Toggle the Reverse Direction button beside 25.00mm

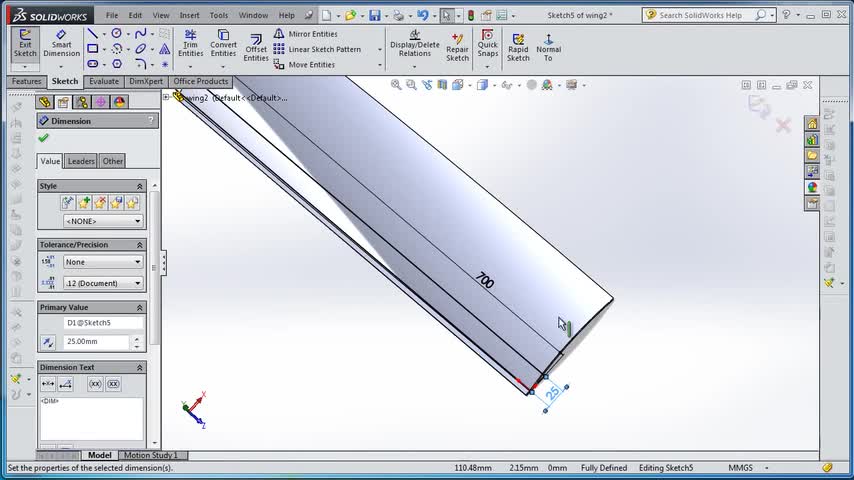pyautogui.click(x=48, y=342)
